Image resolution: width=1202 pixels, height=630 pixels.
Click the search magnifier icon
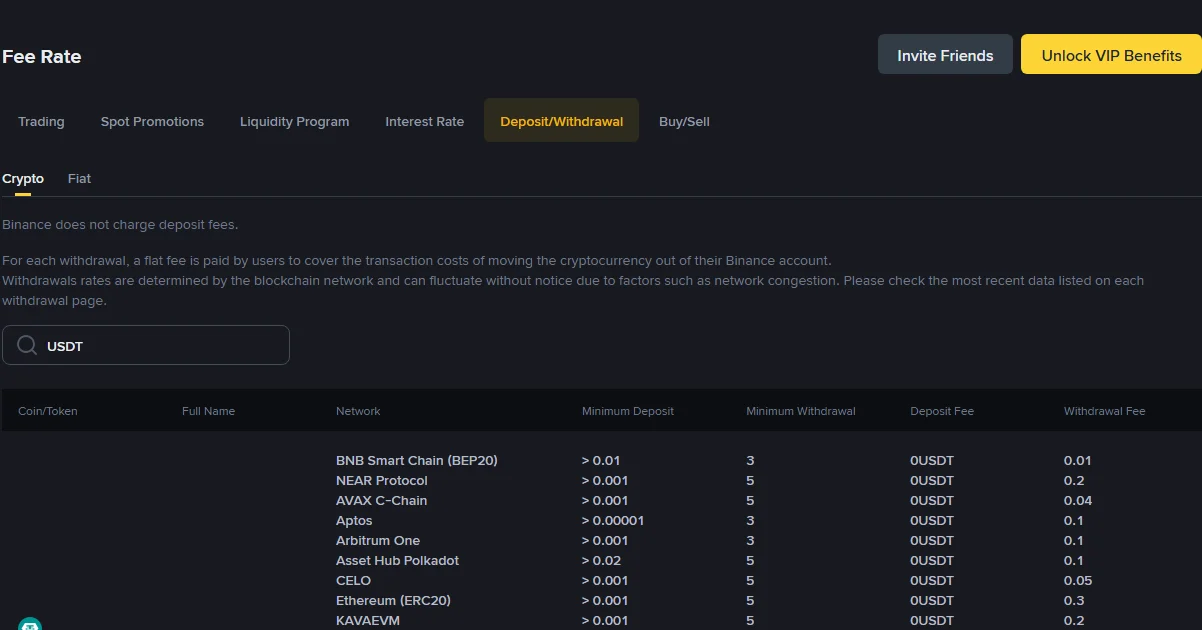pyautogui.click(x=27, y=345)
